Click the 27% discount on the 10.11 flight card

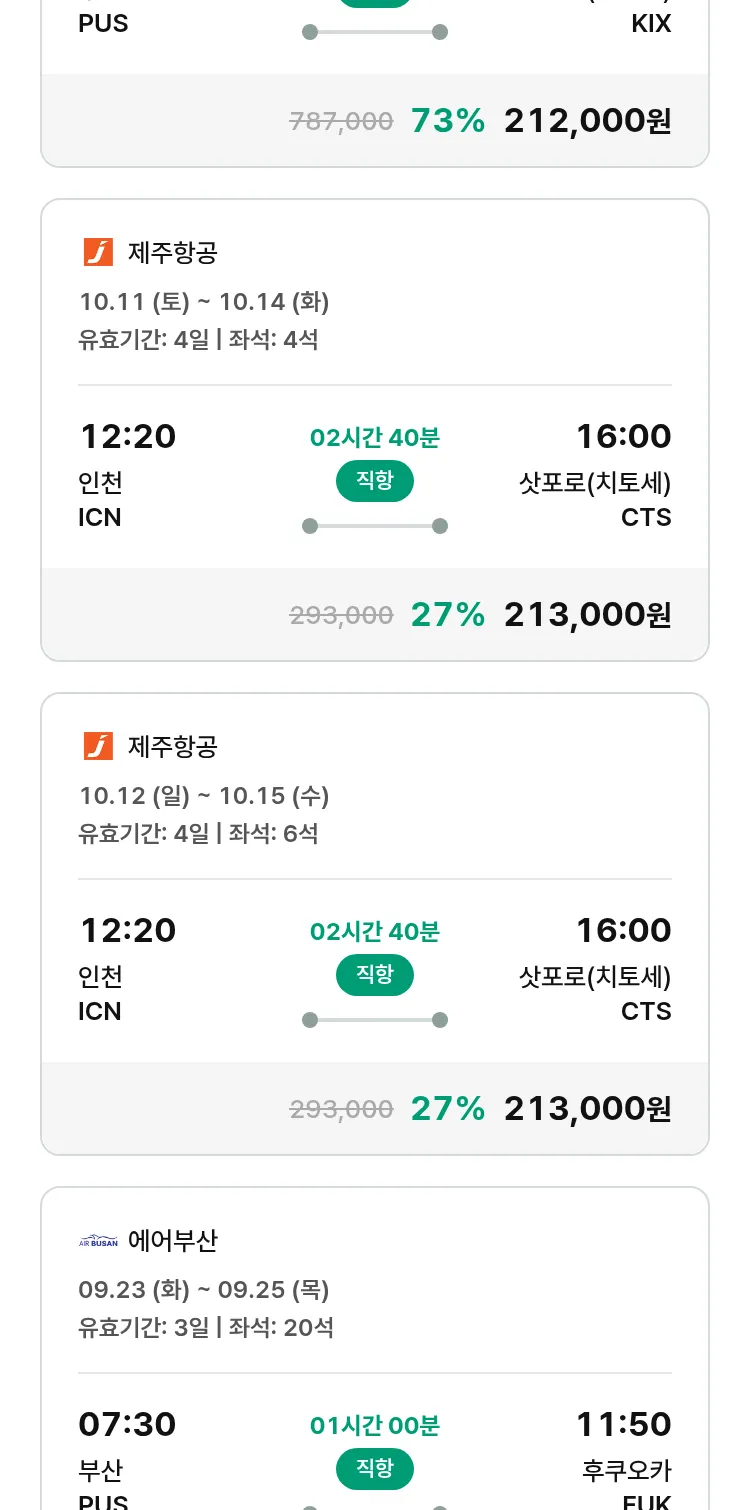pyautogui.click(x=447, y=614)
